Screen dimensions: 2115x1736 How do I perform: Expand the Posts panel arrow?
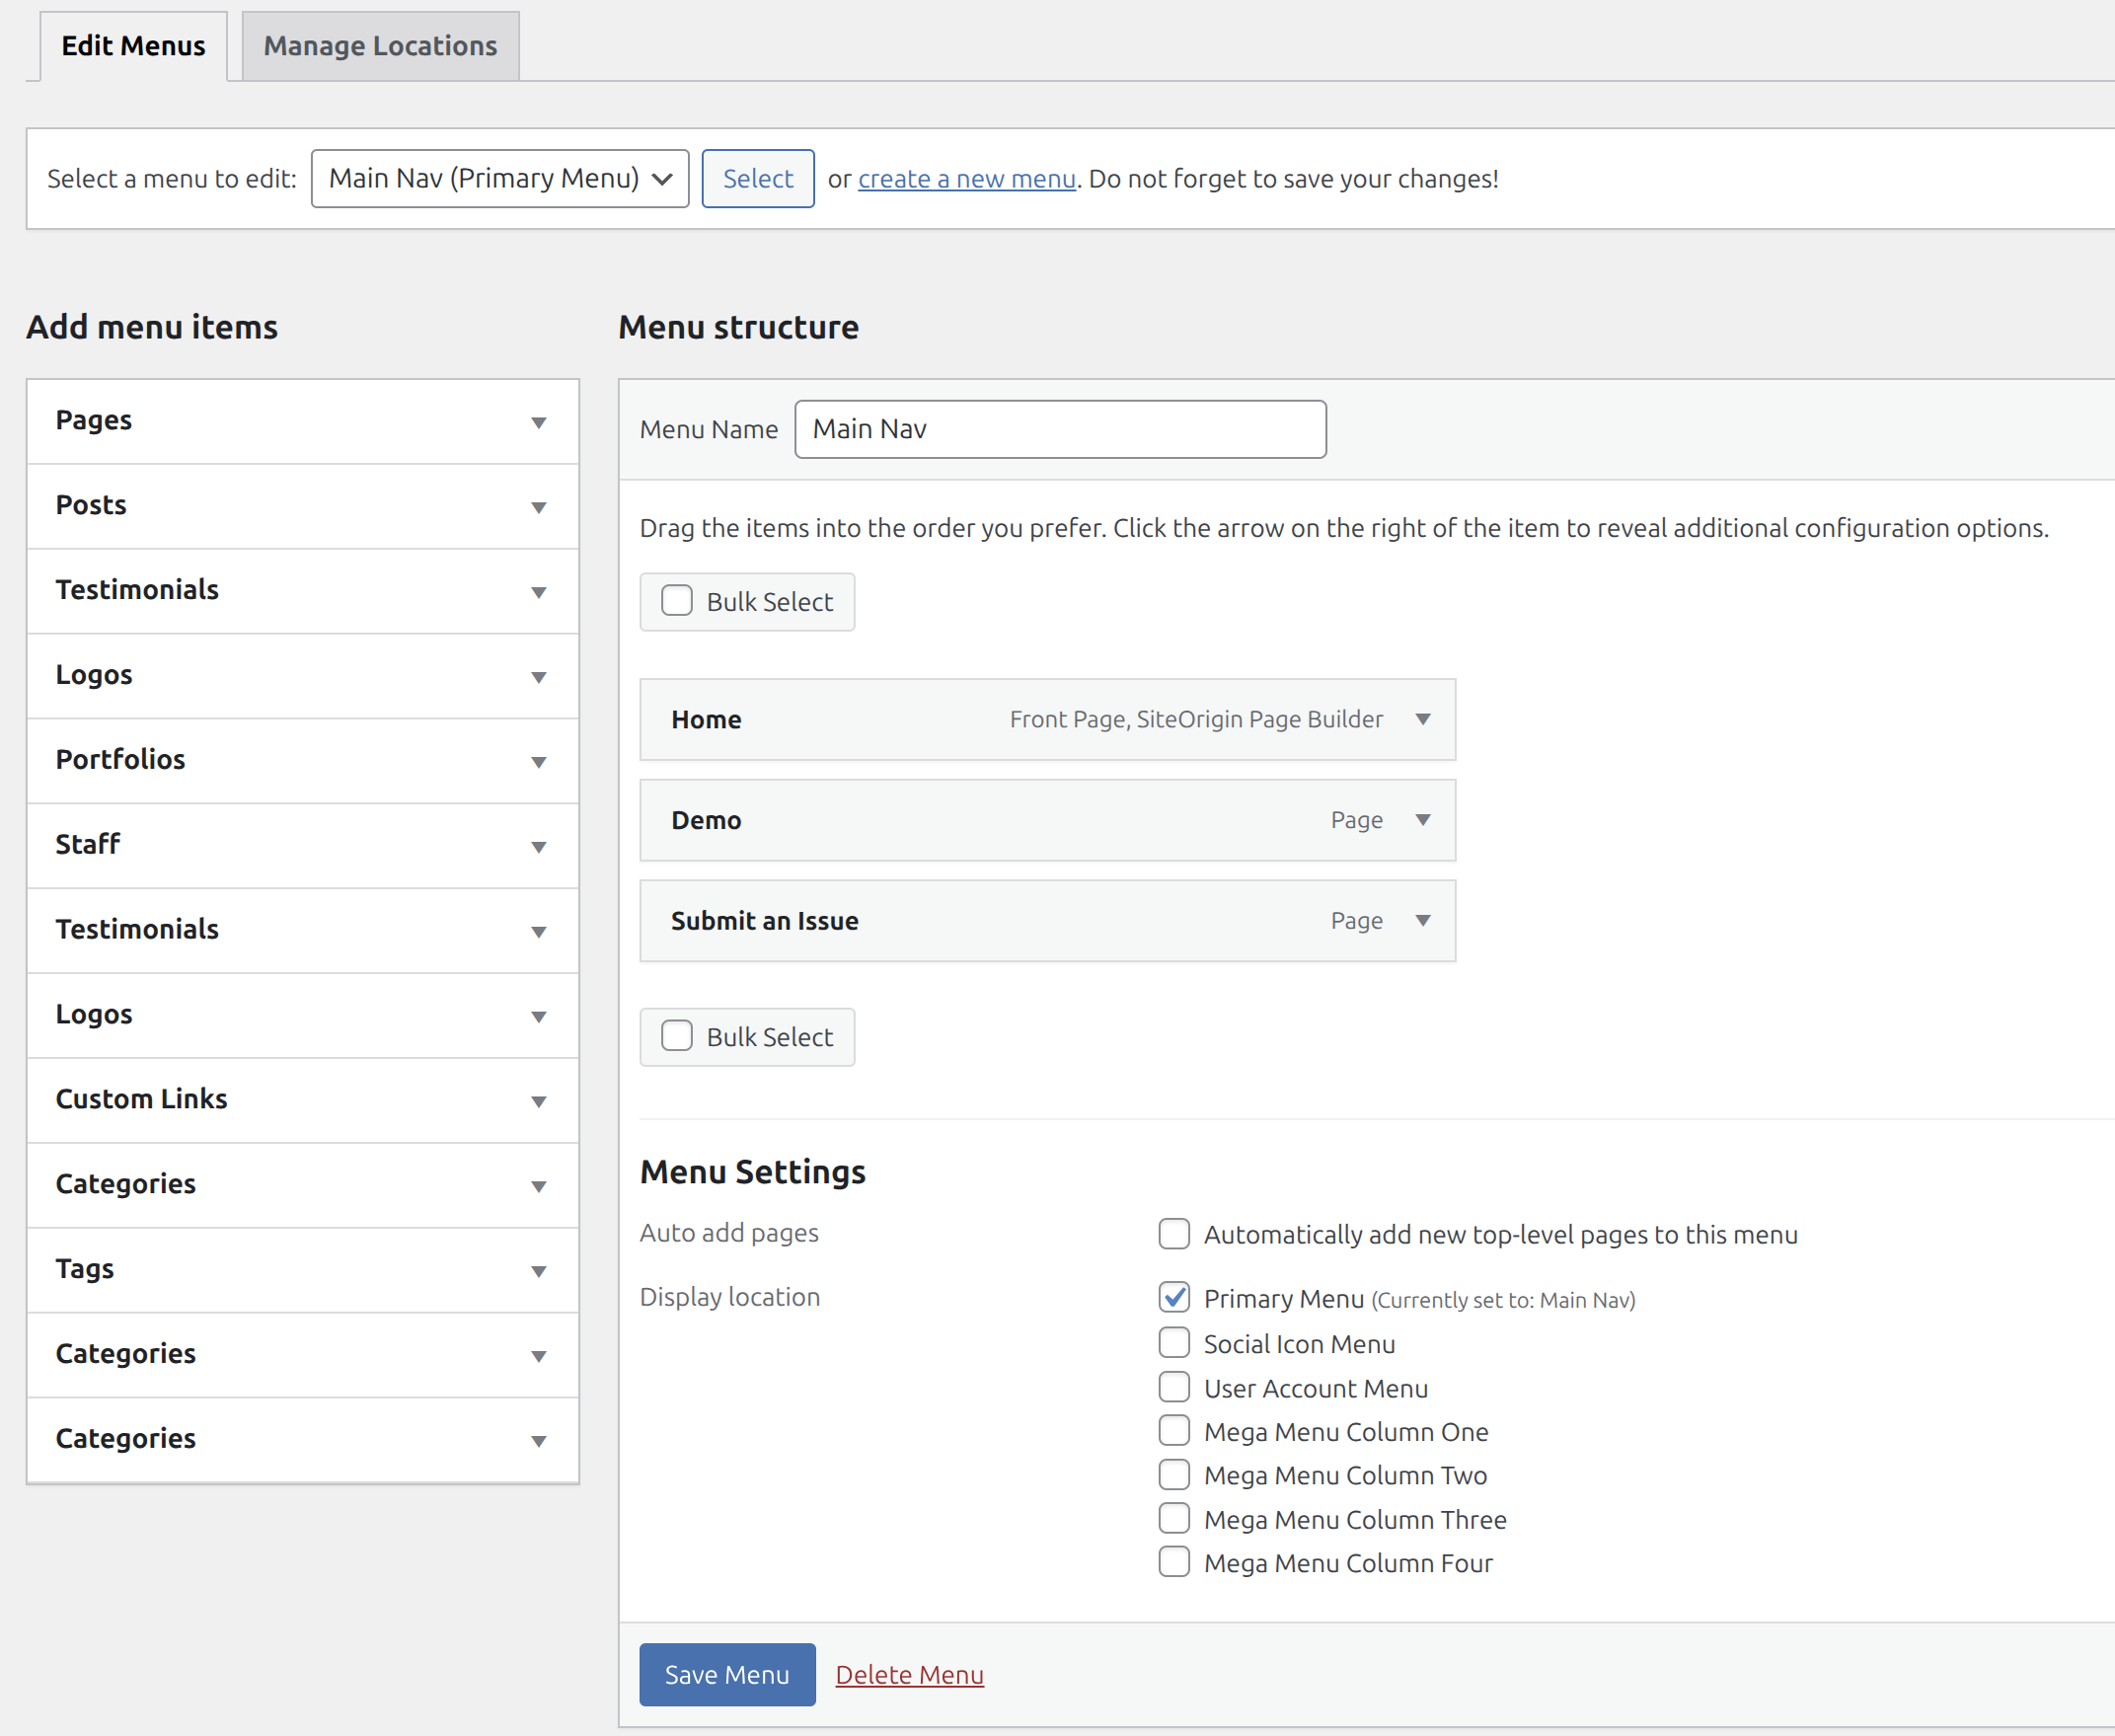coord(538,507)
